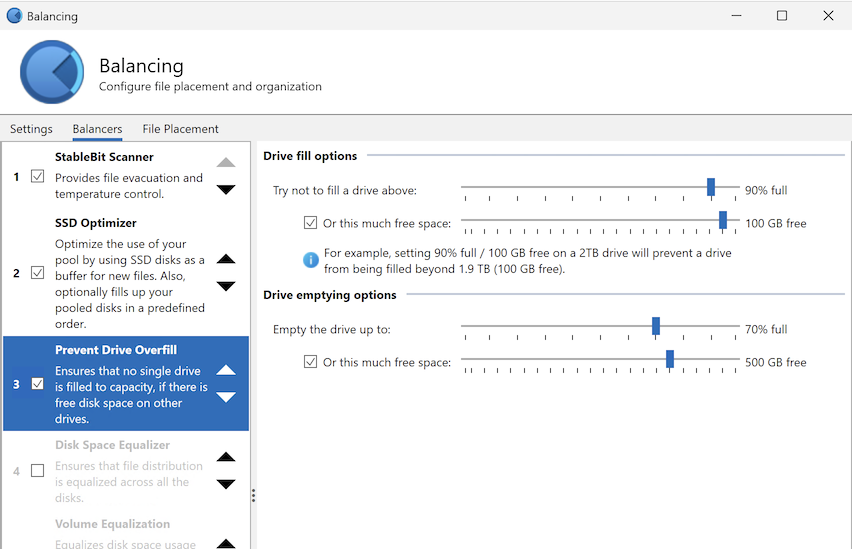852x549 pixels.
Task: Click the 'Drive fill options' heading
Action: point(310,156)
